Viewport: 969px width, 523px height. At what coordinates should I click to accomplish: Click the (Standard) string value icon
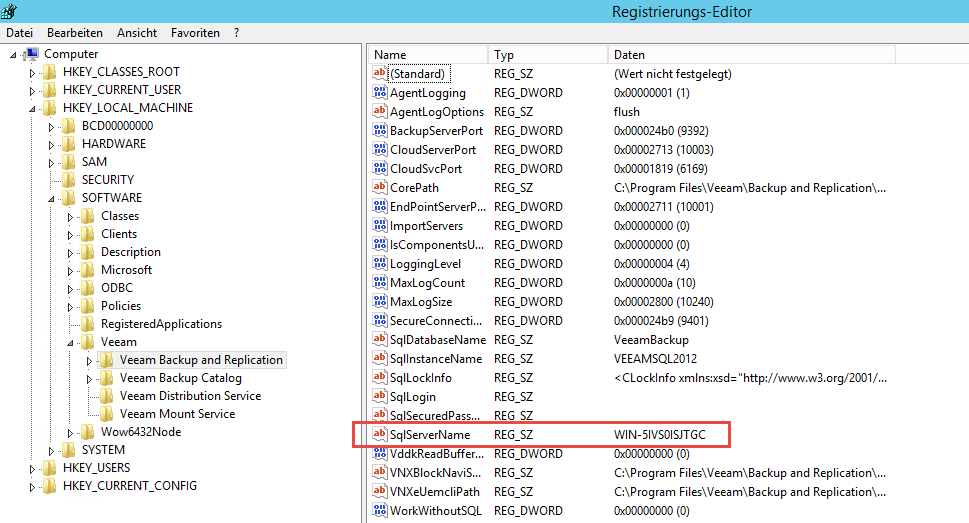click(x=379, y=74)
